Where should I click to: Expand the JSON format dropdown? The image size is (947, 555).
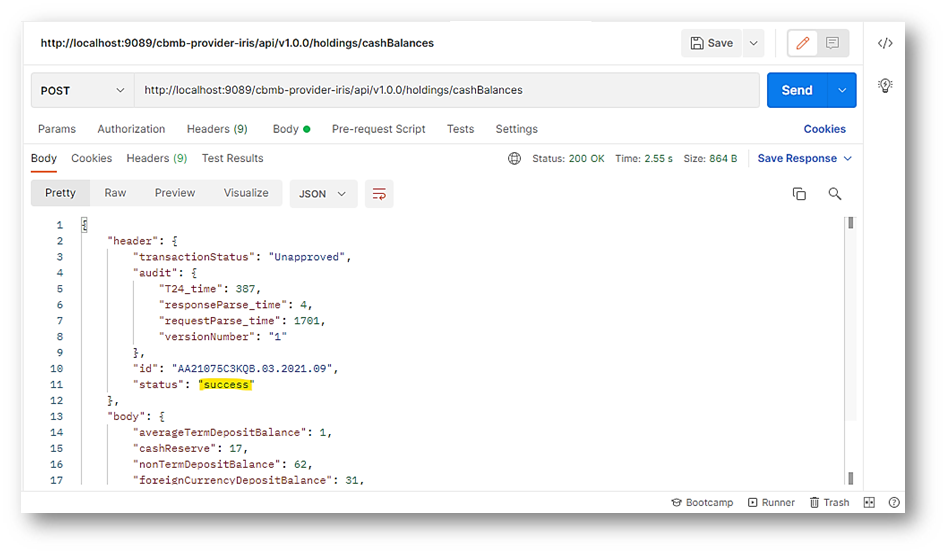(323, 194)
